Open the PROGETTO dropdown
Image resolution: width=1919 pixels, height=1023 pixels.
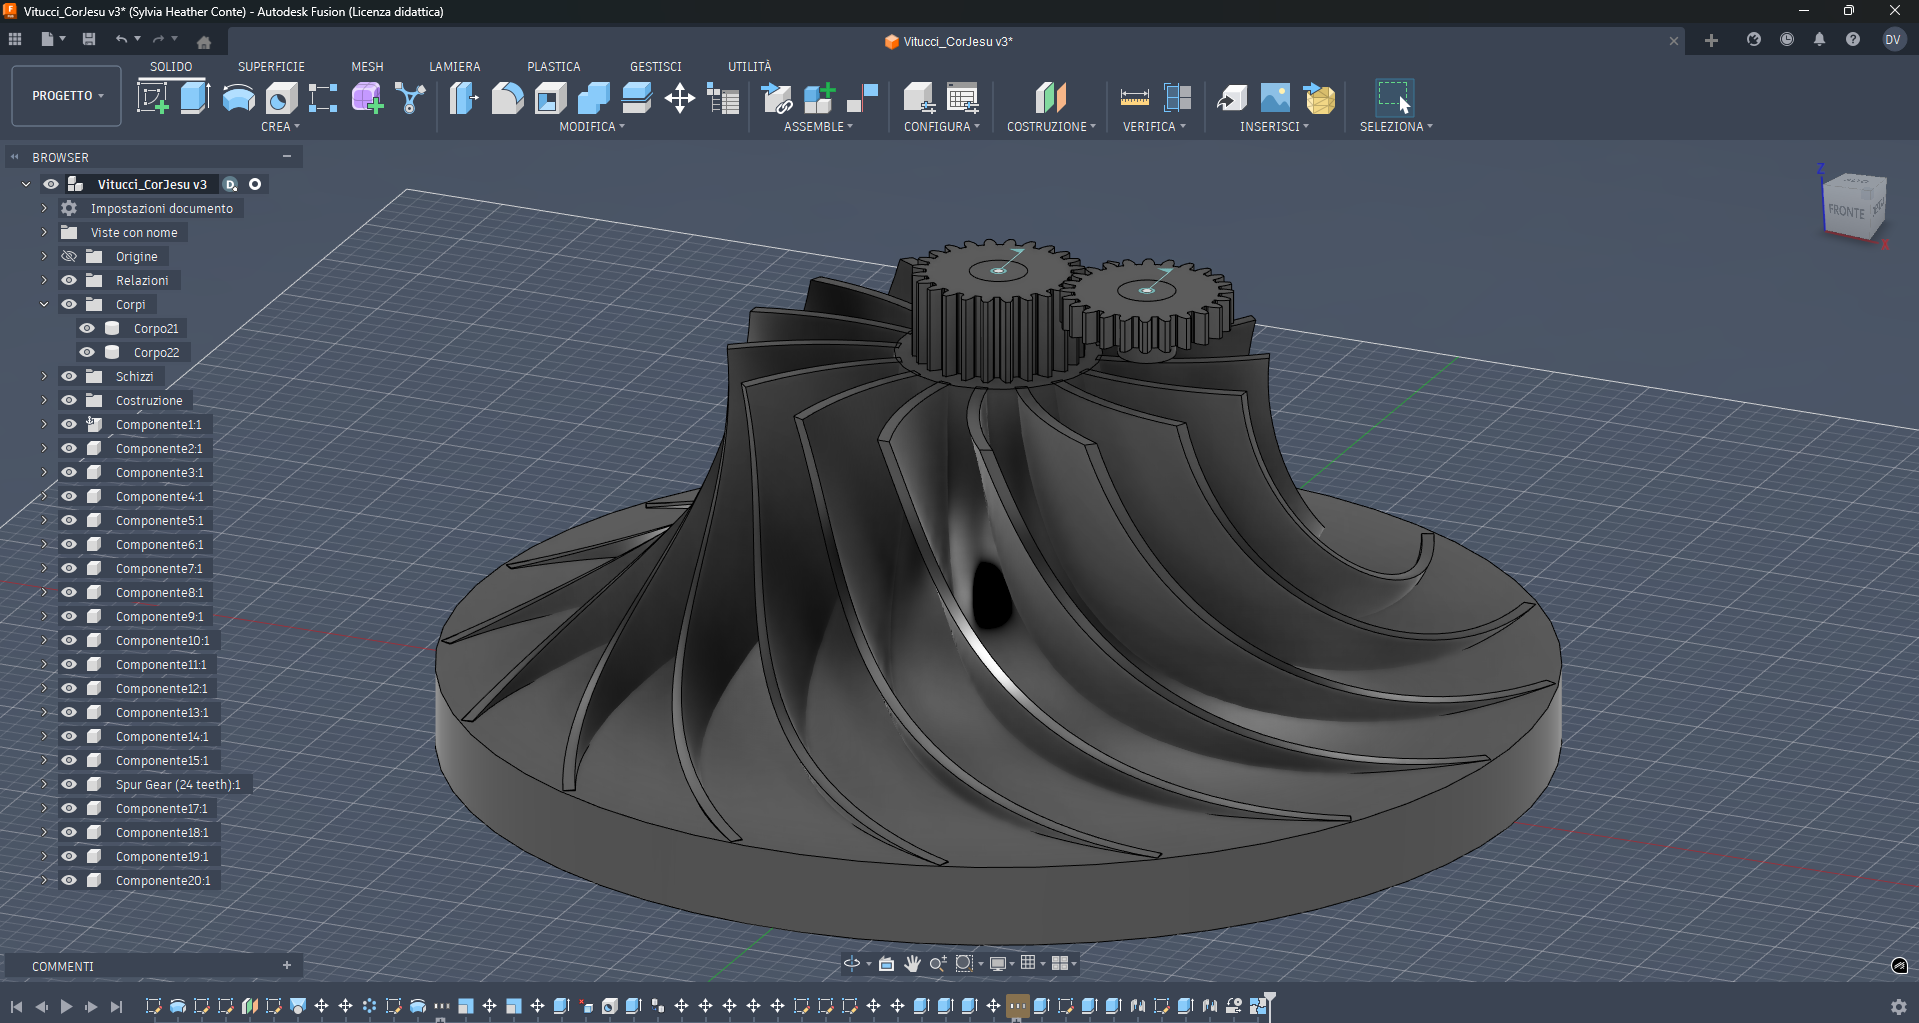[x=65, y=95]
